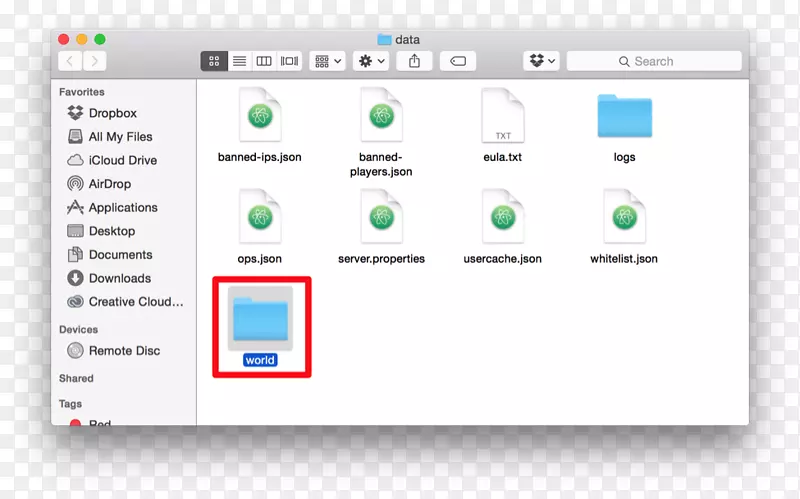800x499 pixels.
Task: Zoom window with the green button
Action: point(100,39)
